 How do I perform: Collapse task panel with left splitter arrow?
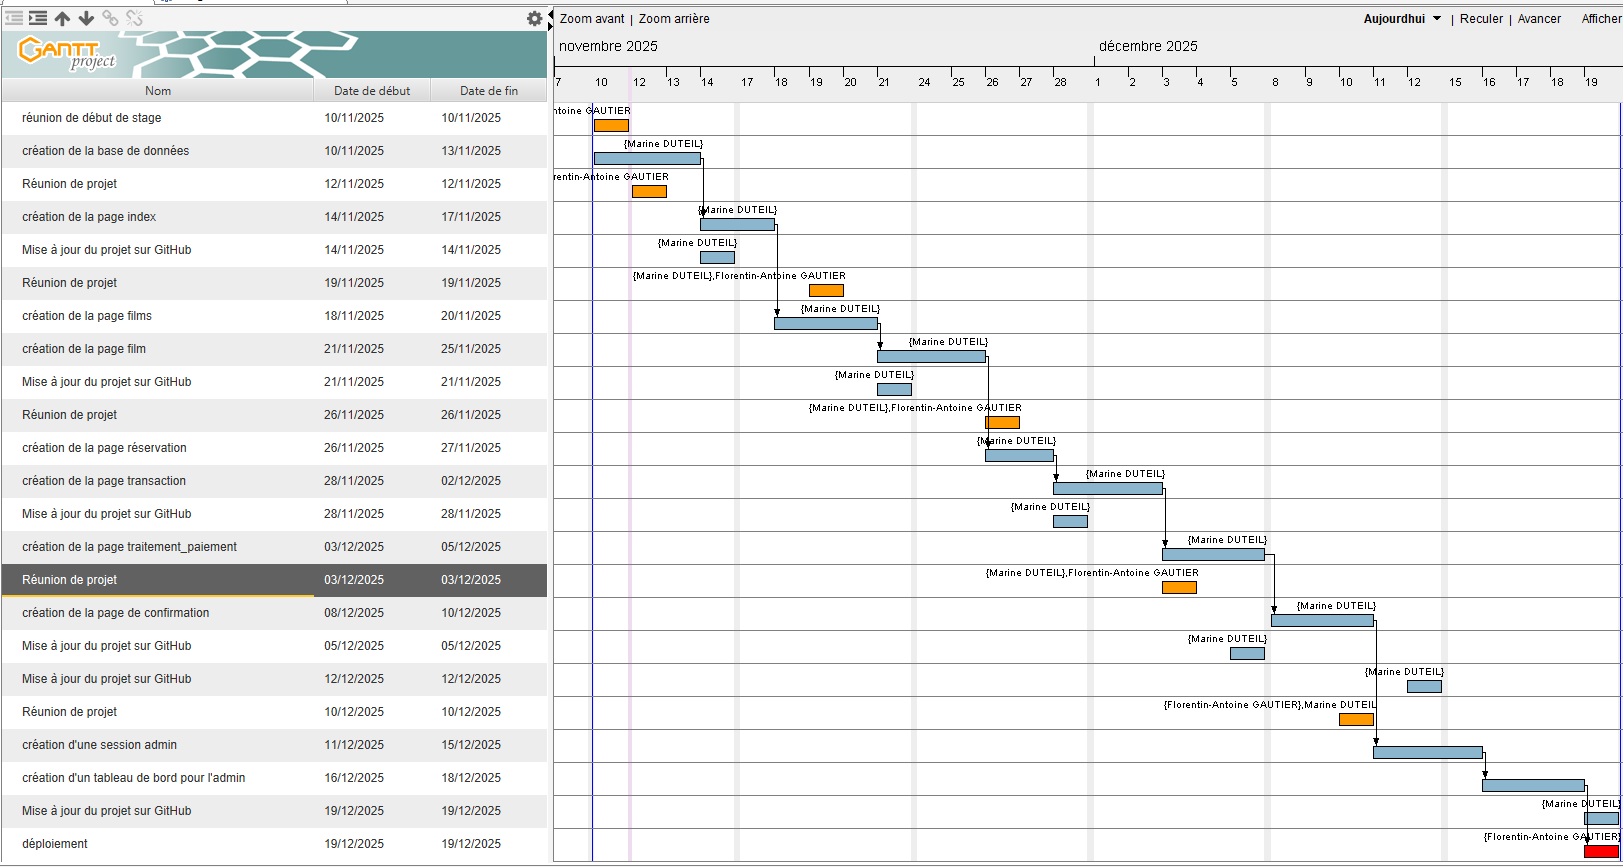pyautogui.click(x=551, y=14)
